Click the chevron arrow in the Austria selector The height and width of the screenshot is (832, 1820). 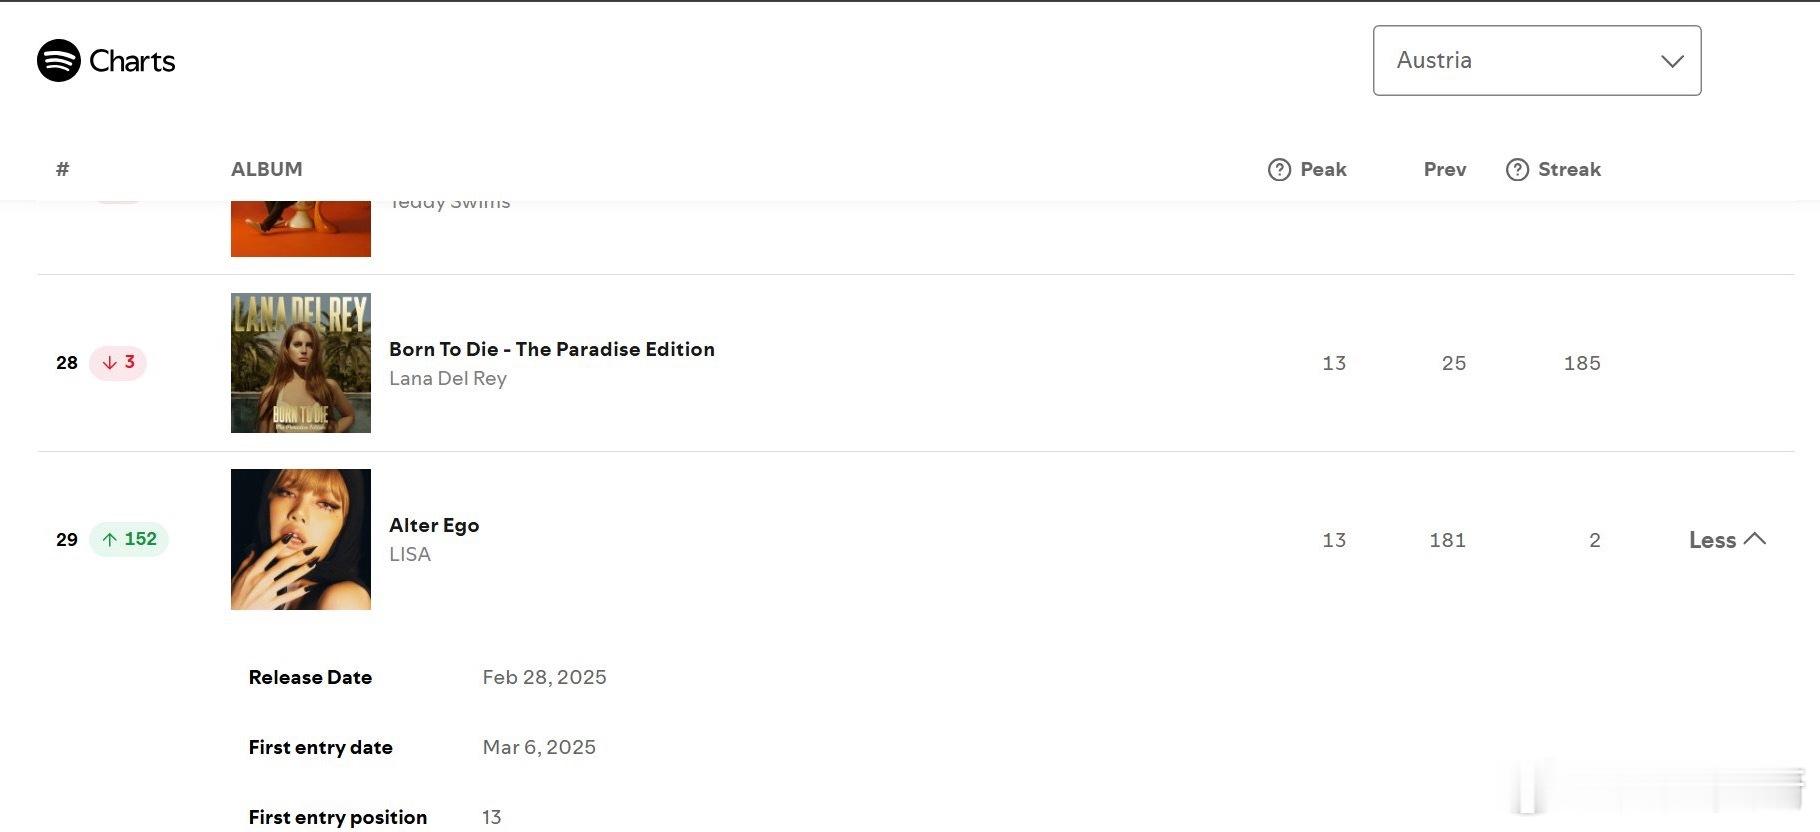tap(1672, 61)
